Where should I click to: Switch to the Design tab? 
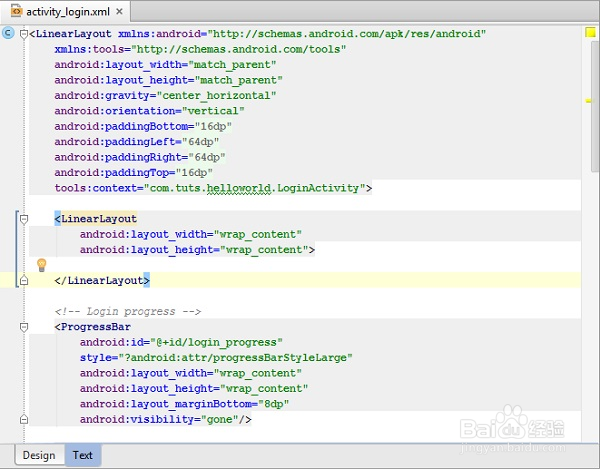coord(39,455)
